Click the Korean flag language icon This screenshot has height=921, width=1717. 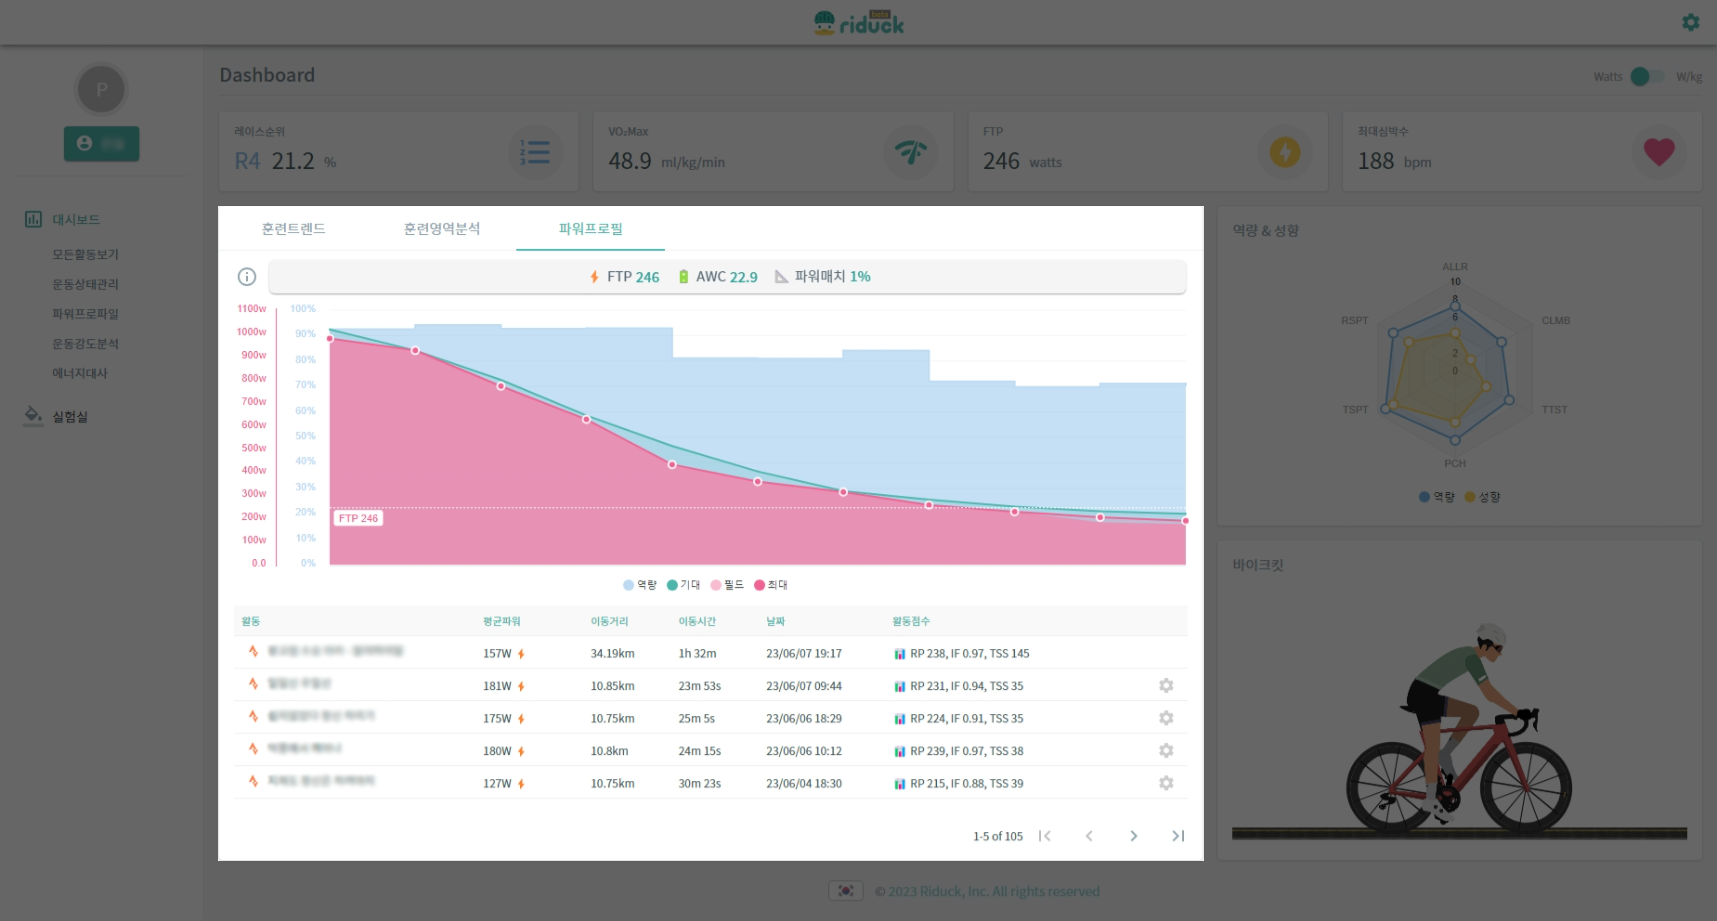[845, 891]
